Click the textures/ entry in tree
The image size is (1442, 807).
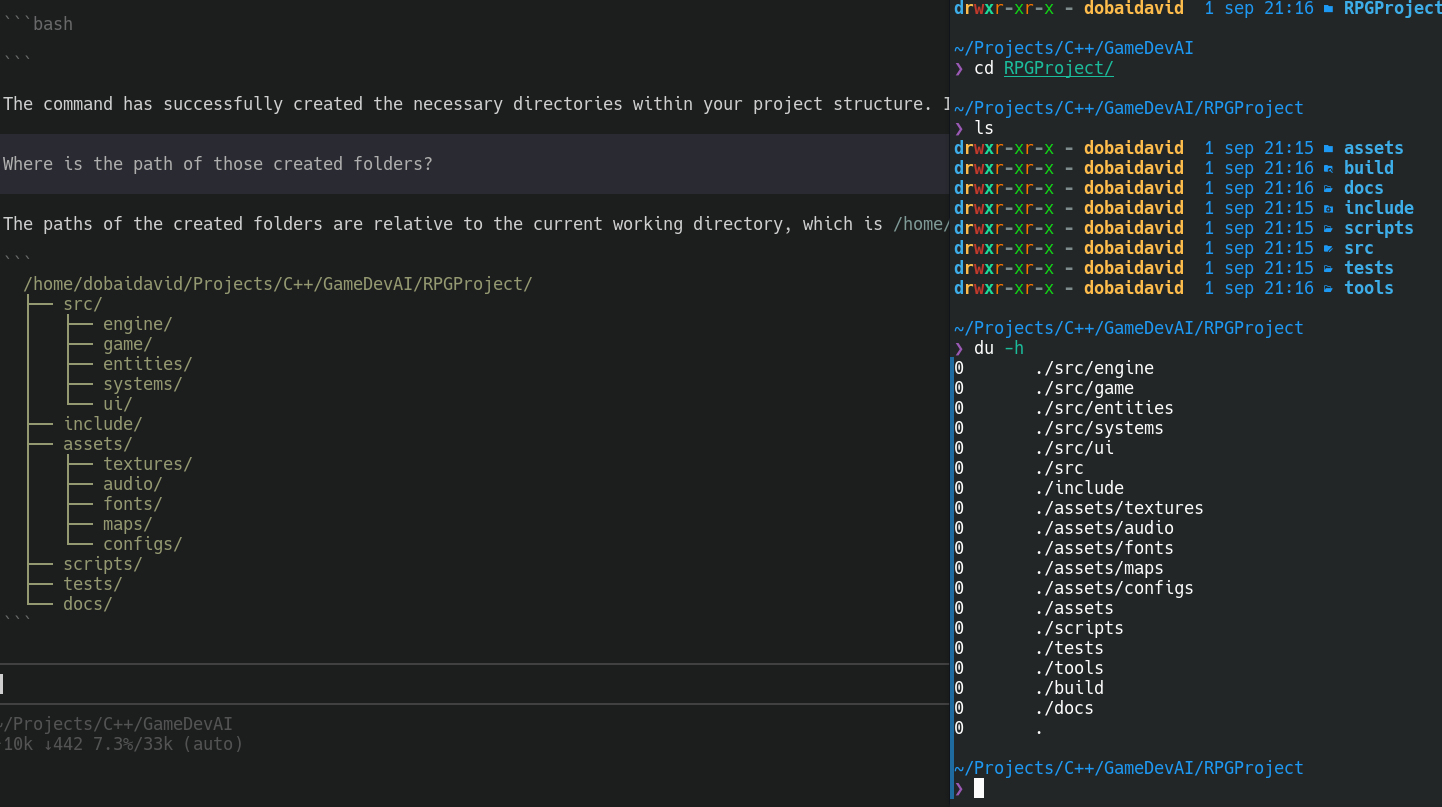148,464
